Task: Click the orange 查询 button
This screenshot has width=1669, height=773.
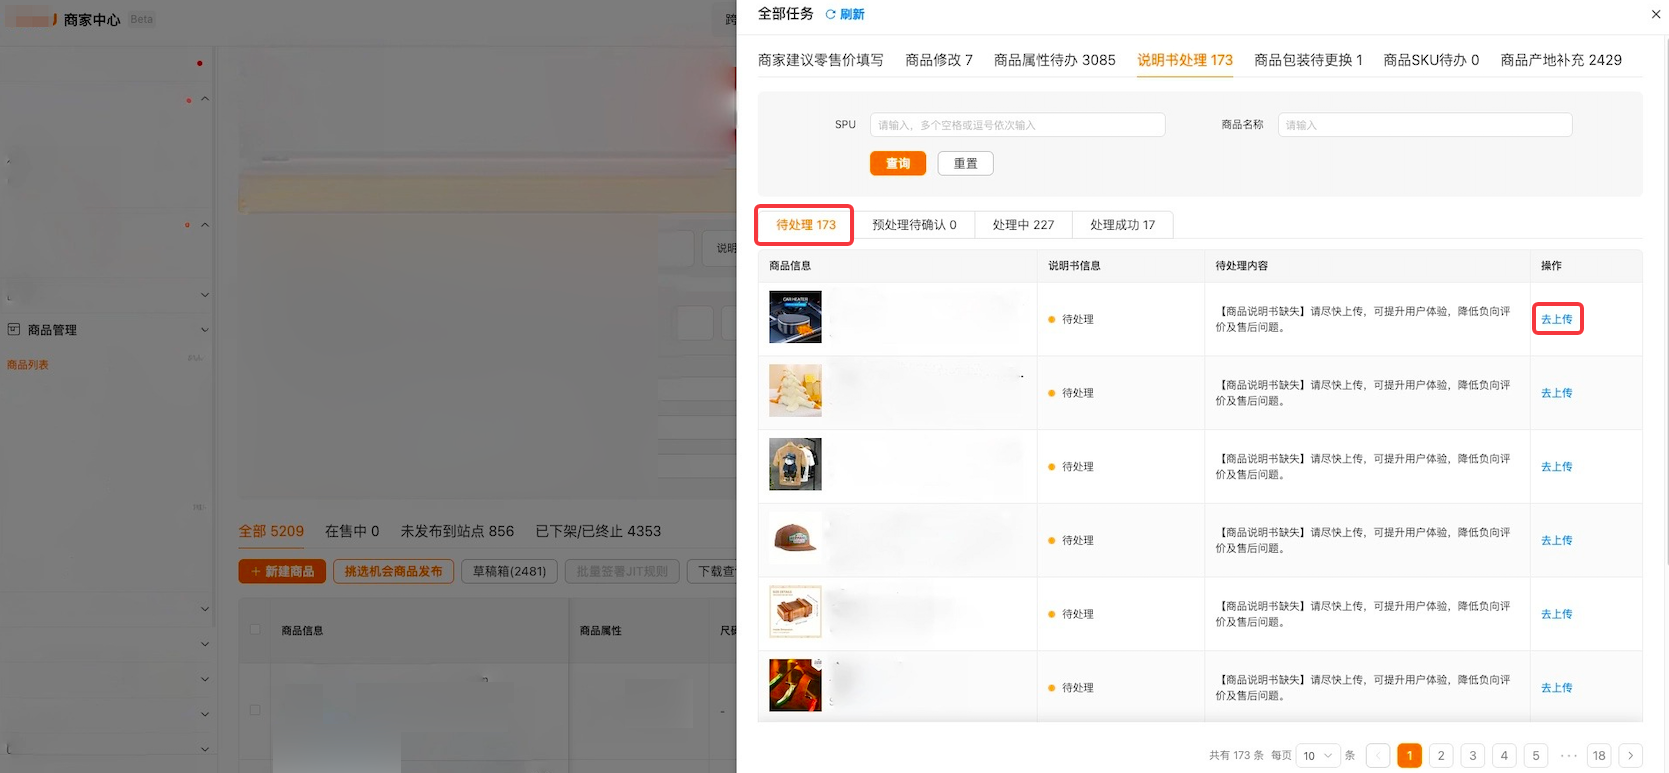Action: [x=897, y=163]
